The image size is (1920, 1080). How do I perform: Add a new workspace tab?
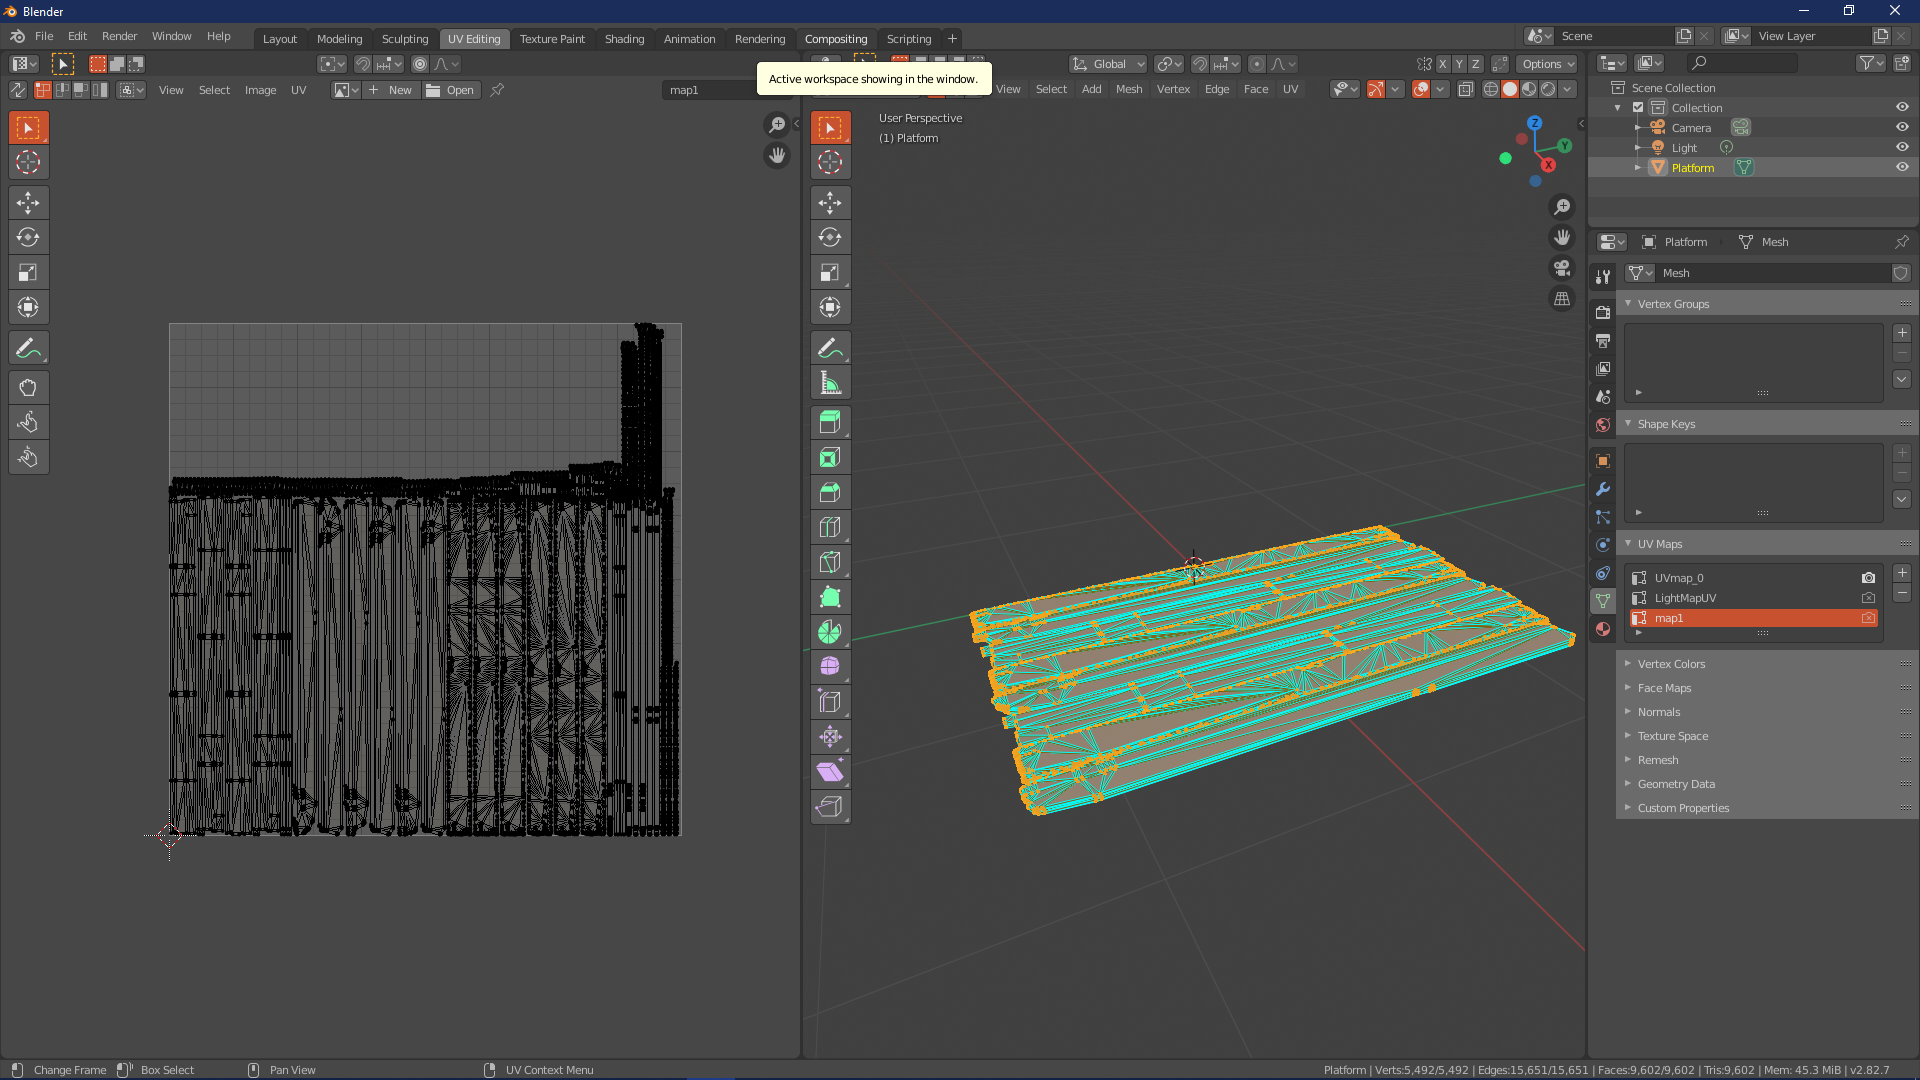(952, 39)
